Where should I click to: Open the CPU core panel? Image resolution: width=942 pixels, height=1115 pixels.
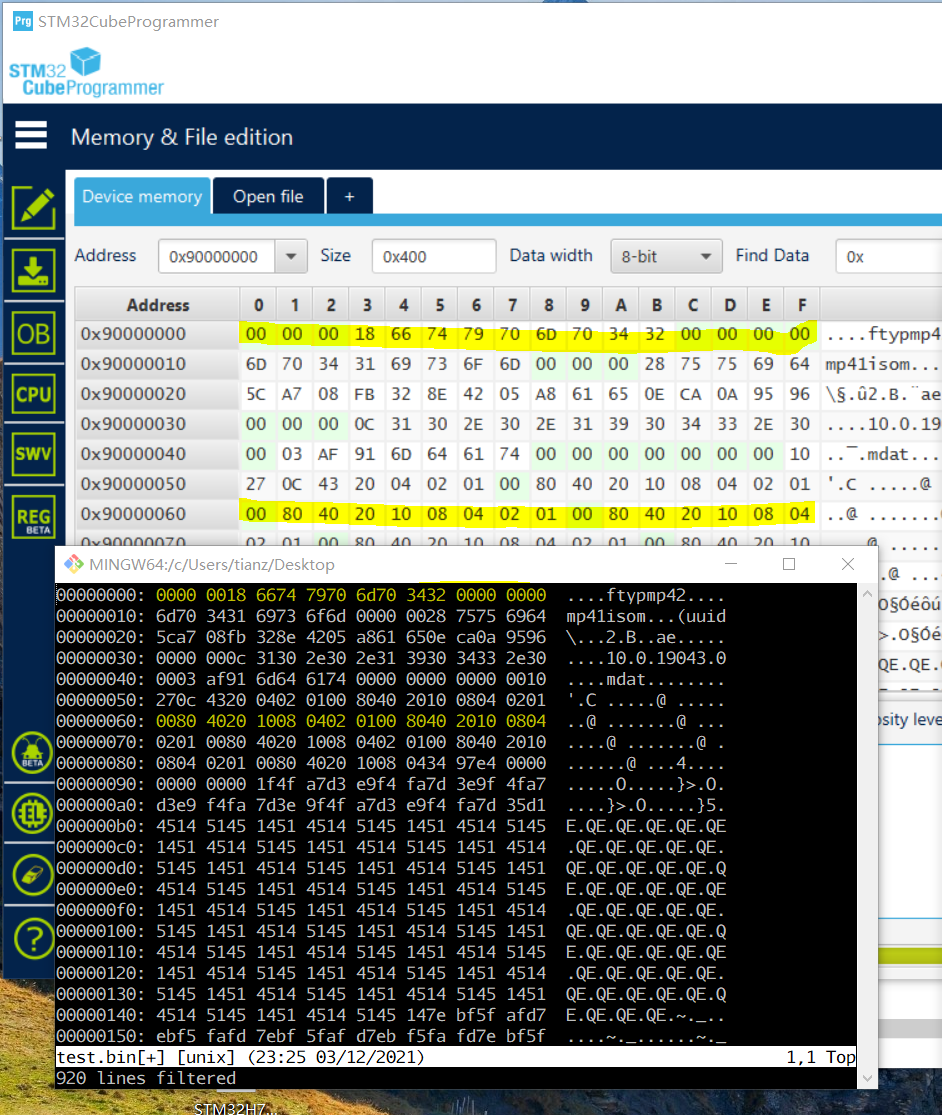coord(33,394)
